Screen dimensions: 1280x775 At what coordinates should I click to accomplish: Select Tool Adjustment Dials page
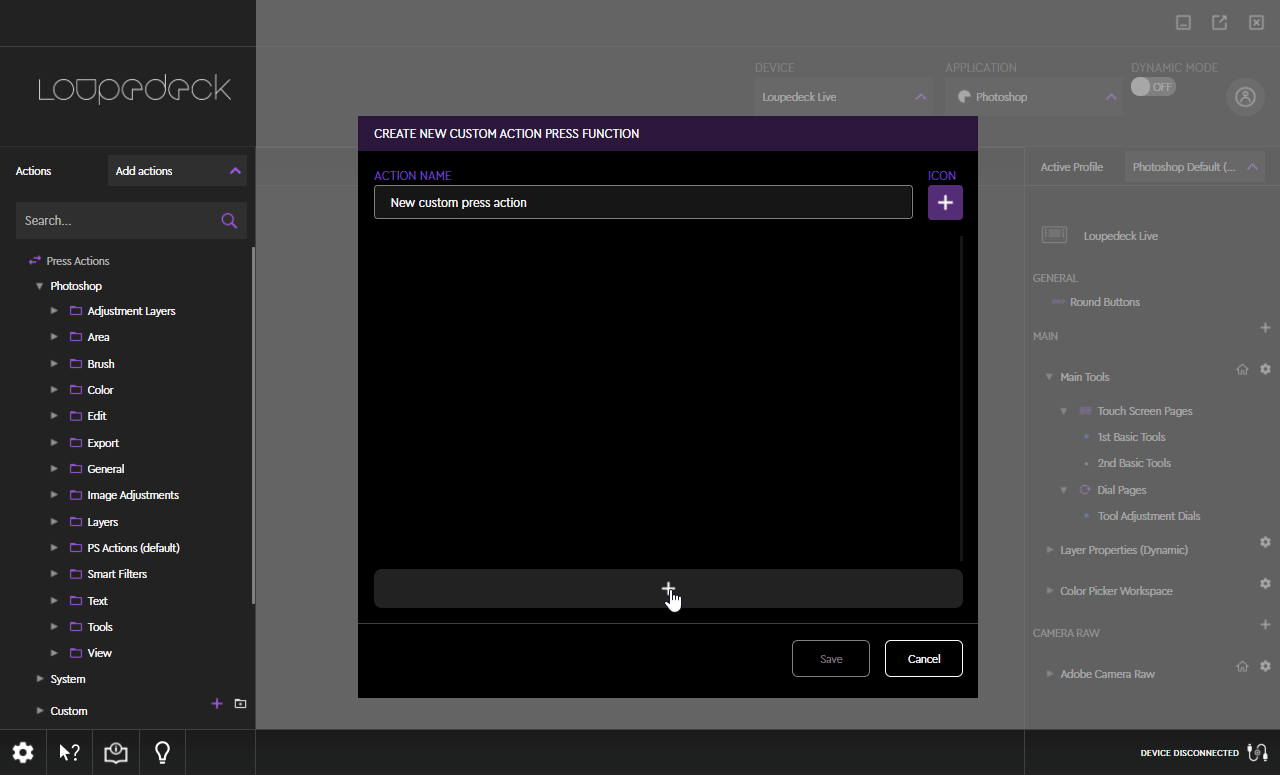(1149, 516)
